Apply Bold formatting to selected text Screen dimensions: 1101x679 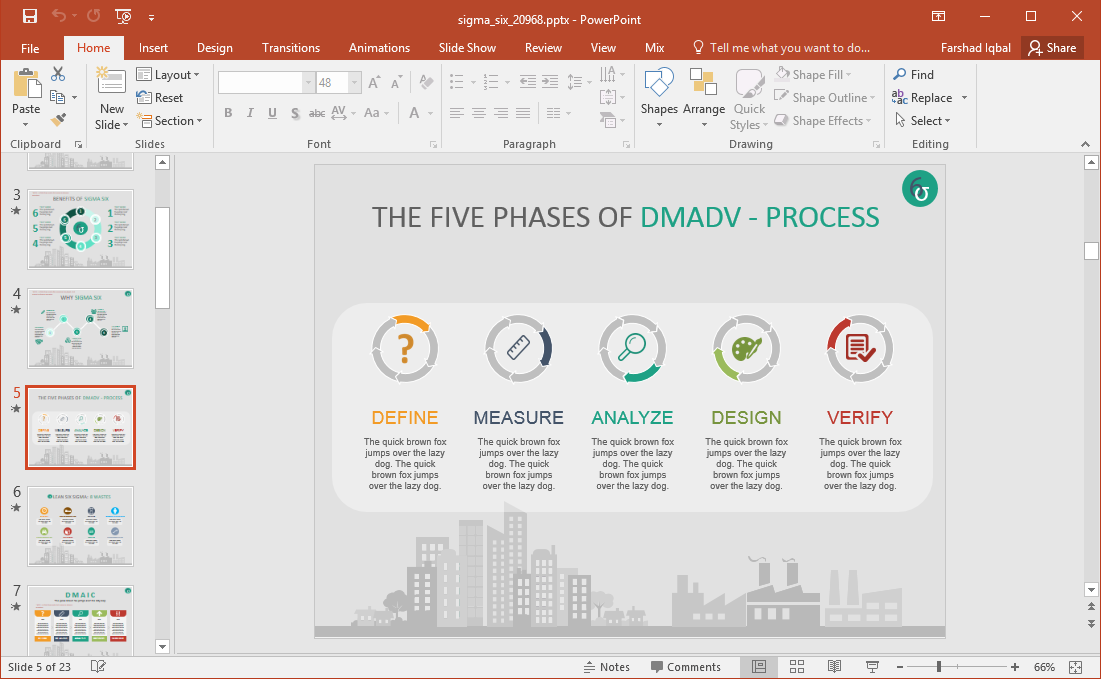coord(228,113)
